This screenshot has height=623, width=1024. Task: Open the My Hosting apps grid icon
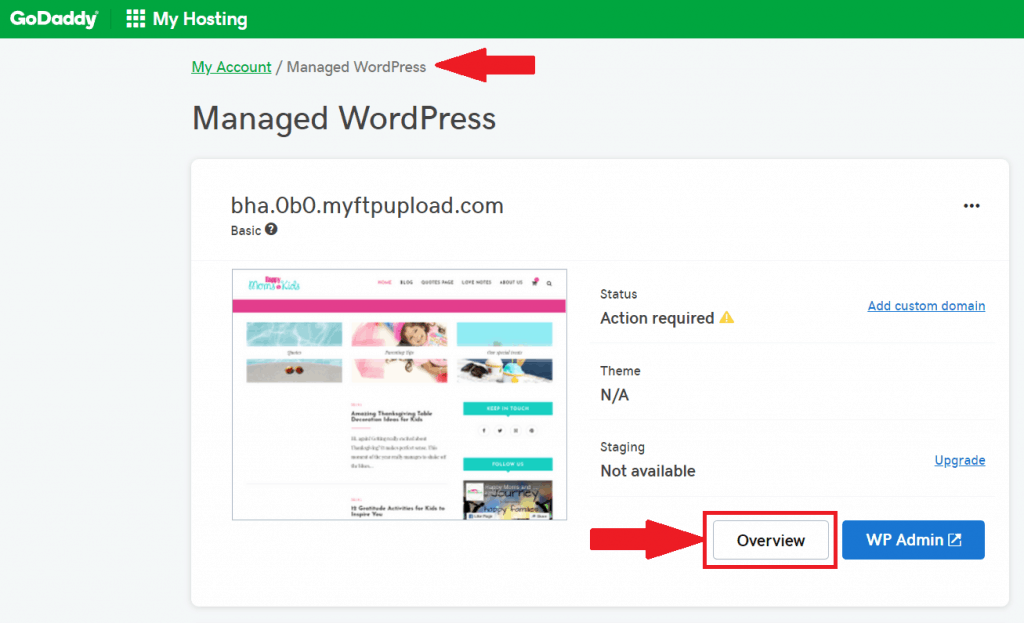coord(135,17)
